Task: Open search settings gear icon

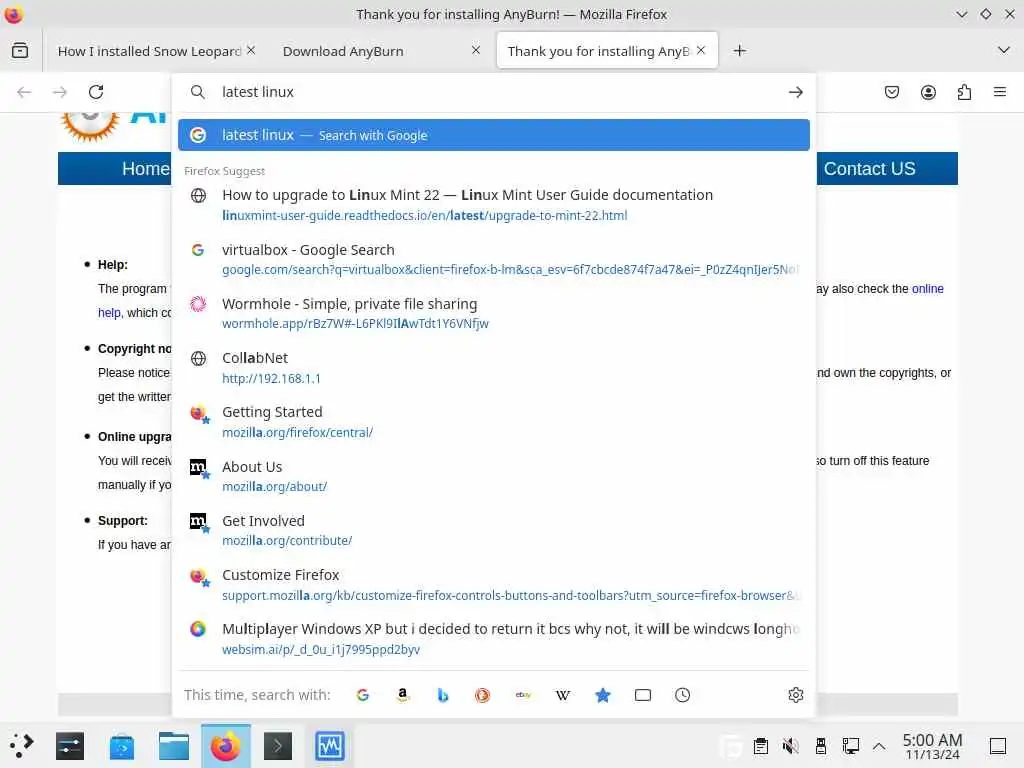Action: 795,695
